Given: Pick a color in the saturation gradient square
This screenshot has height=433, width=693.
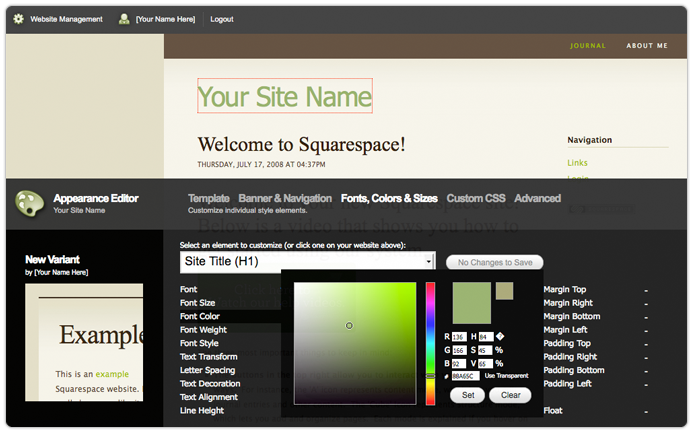Looking at the screenshot, I should [x=355, y=343].
